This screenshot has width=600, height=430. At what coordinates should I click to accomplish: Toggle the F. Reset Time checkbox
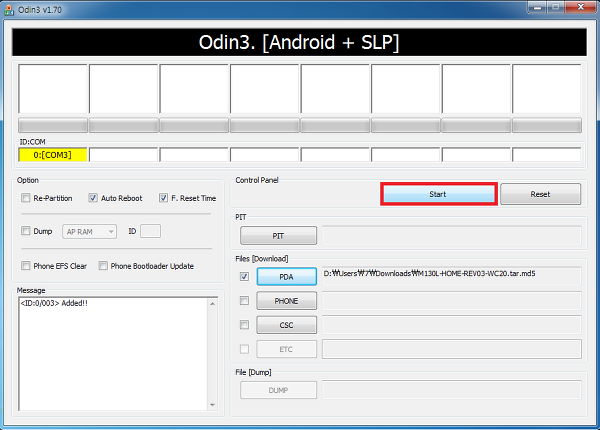(x=163, y=198)
